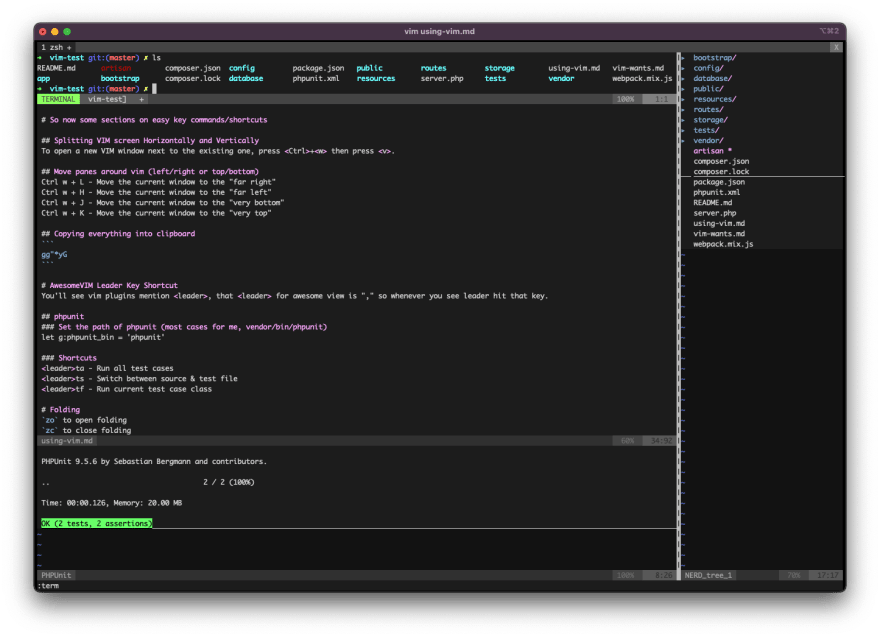Screen dimensions: 880x637
Task: Click the '<leader>tf - Run current test case class' line
Action: [x=126, y=389]
